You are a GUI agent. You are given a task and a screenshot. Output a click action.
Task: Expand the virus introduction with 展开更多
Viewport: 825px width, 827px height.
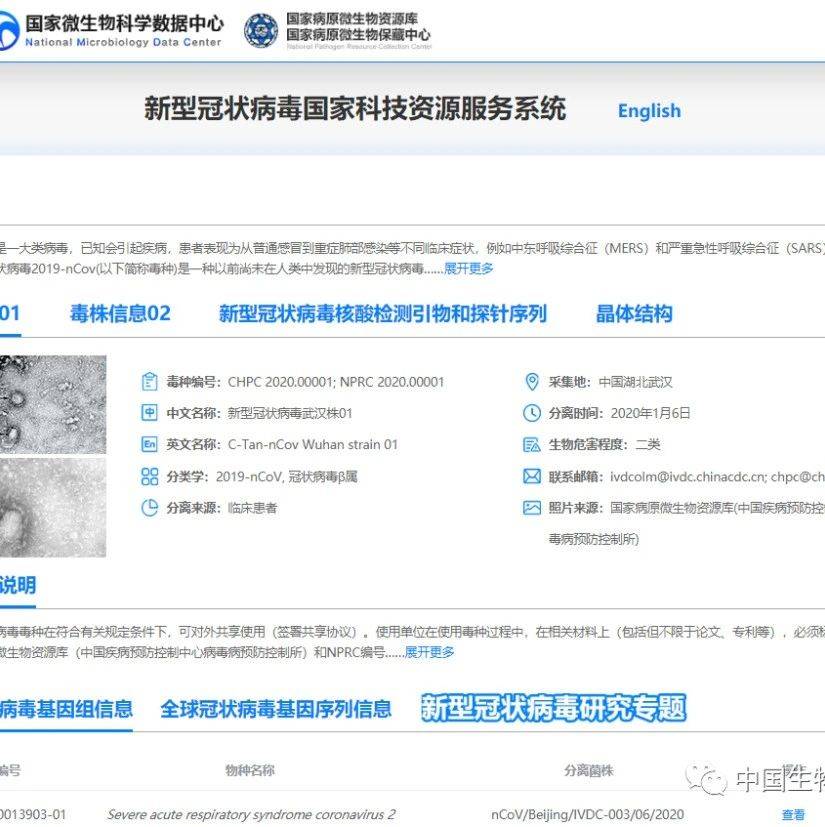point(468,268)
